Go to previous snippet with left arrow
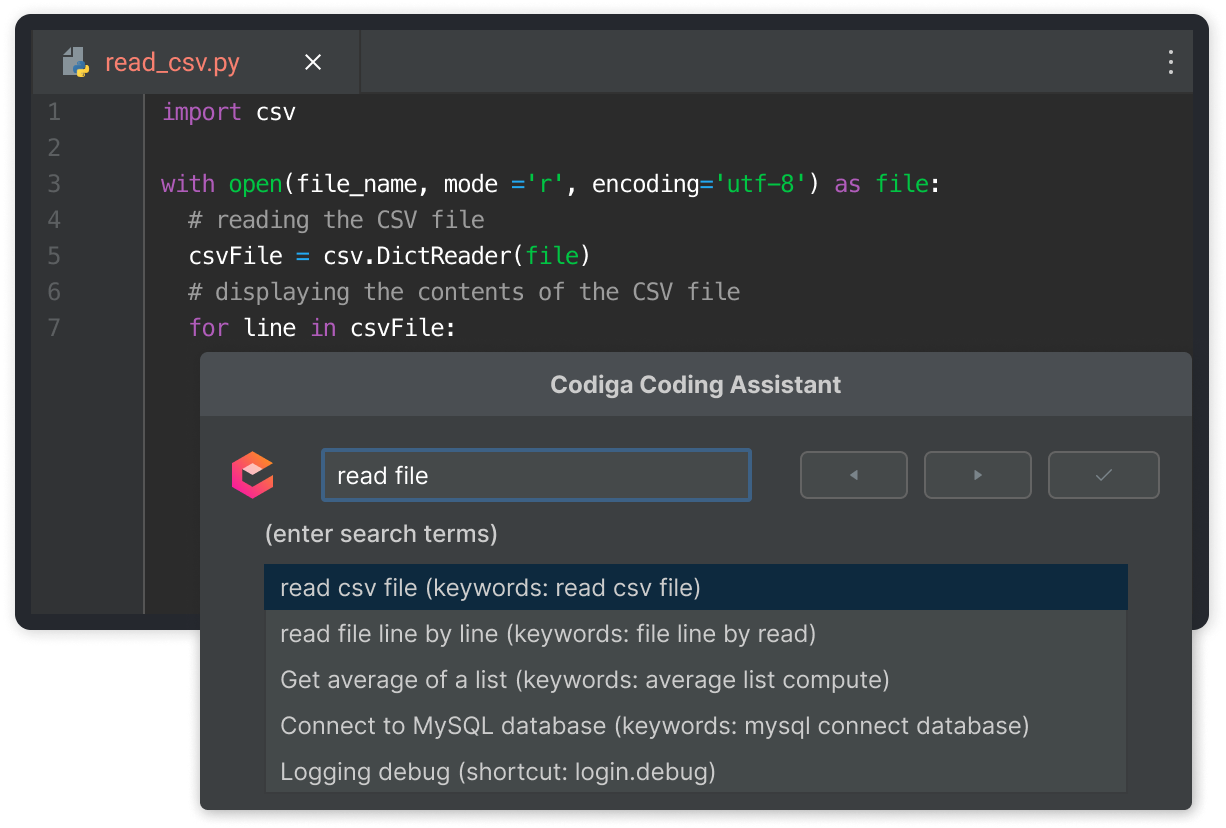The height and width of the screenshot is (828, 1226). tap(854, 475)
